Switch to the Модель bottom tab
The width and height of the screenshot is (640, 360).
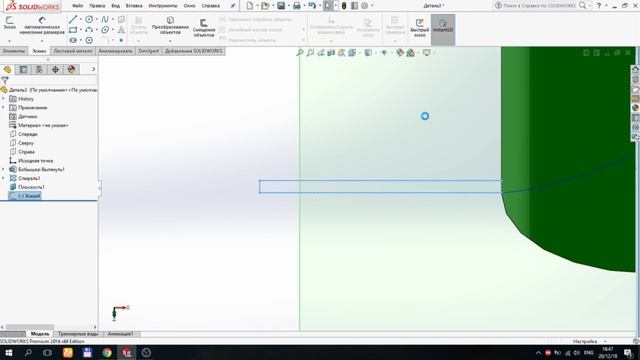tap(40, 334)
